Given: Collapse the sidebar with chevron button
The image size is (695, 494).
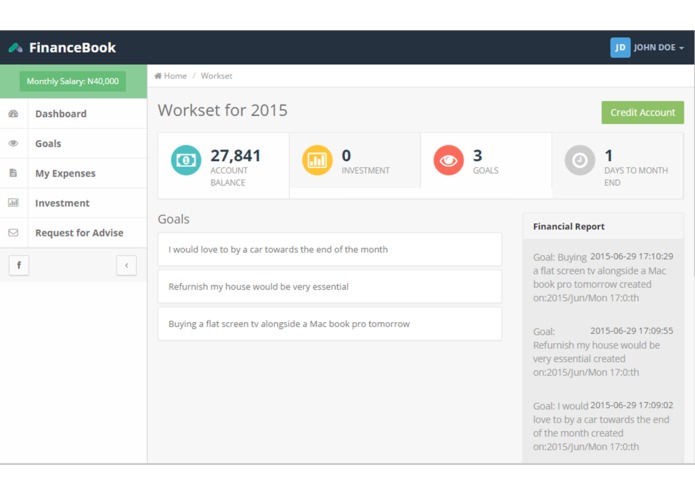Looking at the screenshot, I should pos(126,265).
